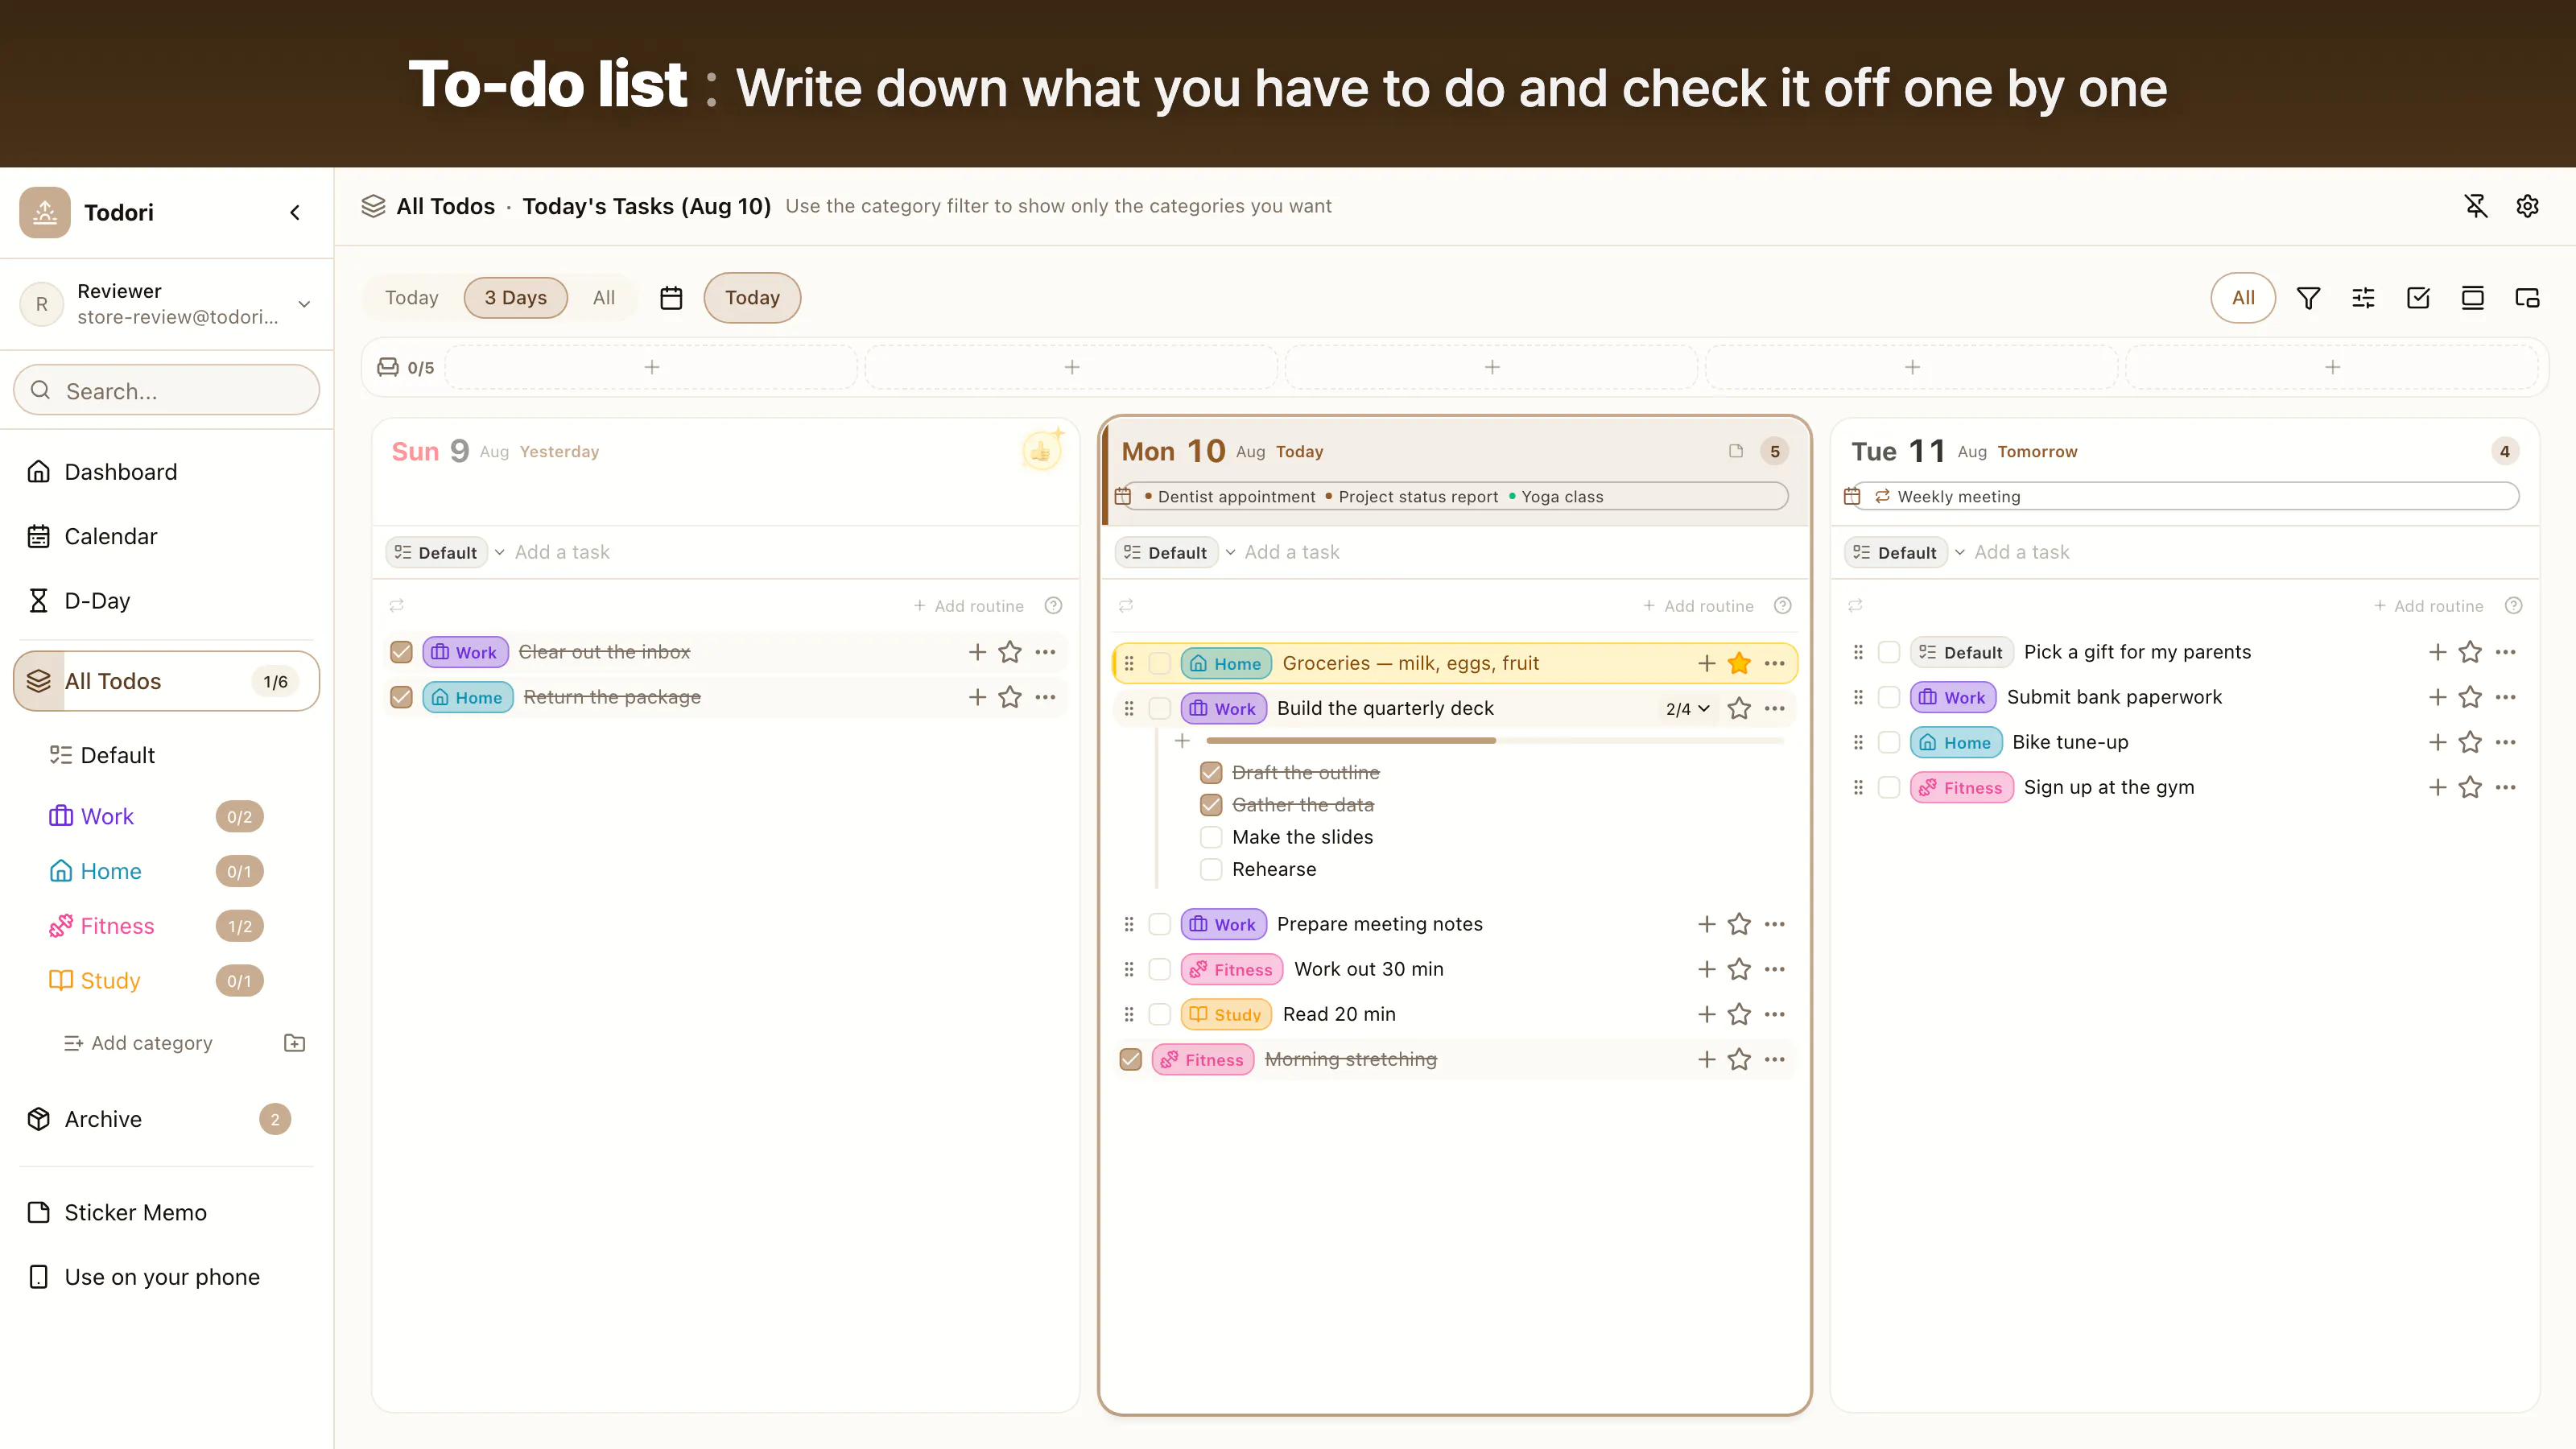
Task: Collapse the sidebar with the chevron
Action: coord(295,212)
